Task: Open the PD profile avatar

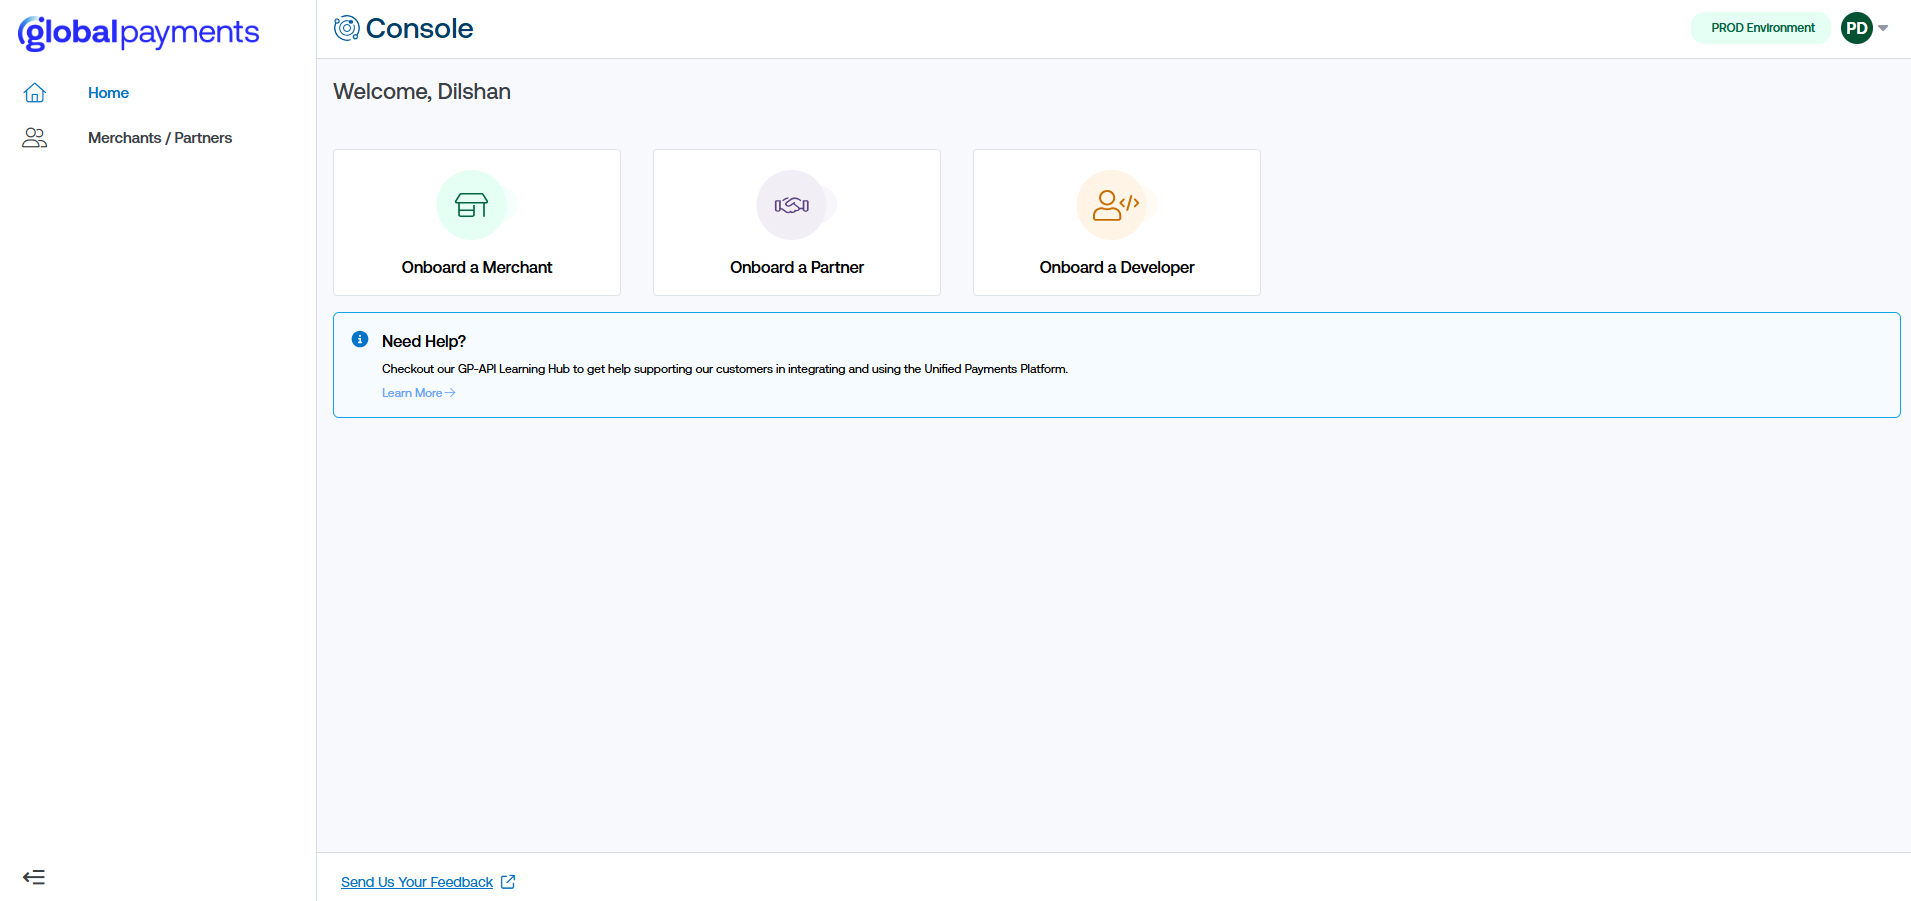Action: pos(1856,28)
